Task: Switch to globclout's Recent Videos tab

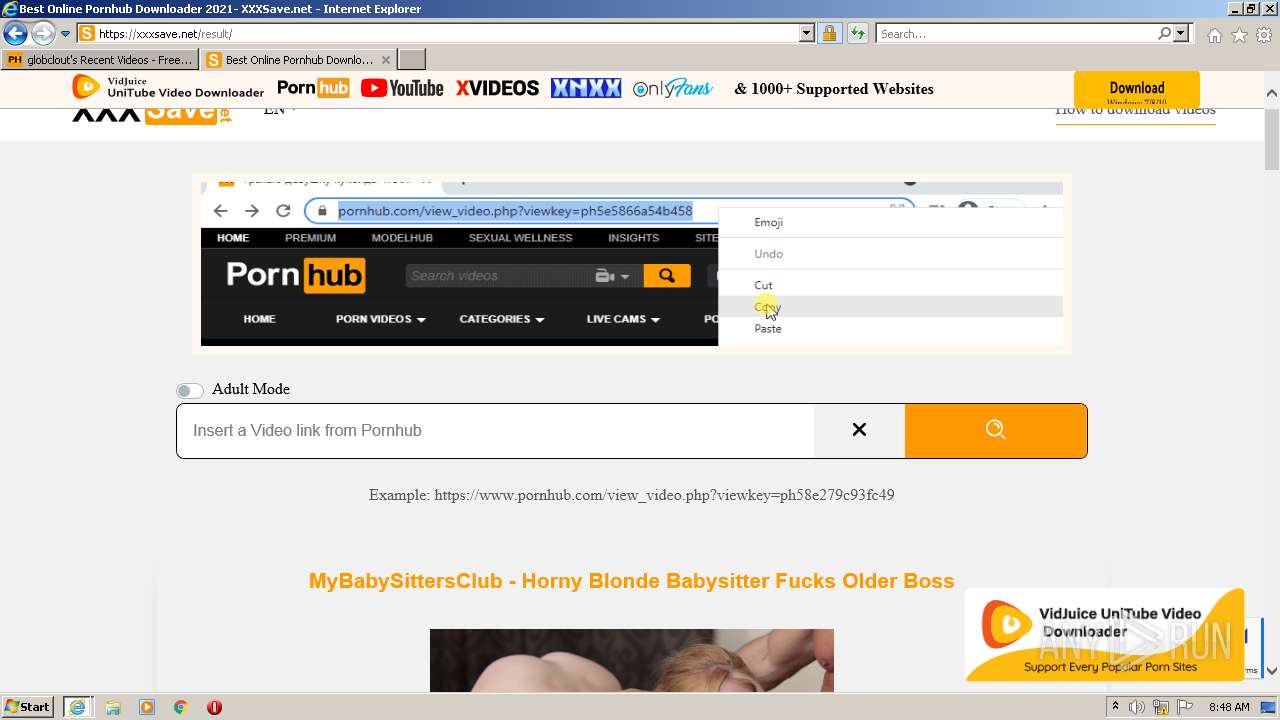Action: (x=100, y=60)
